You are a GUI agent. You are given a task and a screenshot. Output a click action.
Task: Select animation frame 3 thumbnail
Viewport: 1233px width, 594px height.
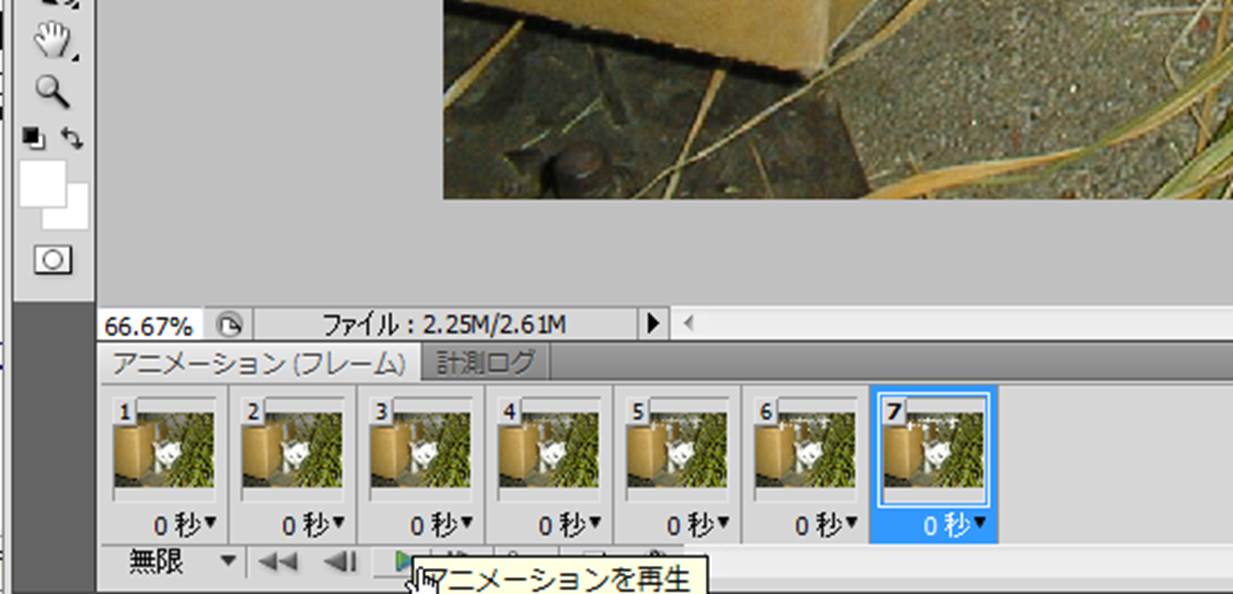421,449
